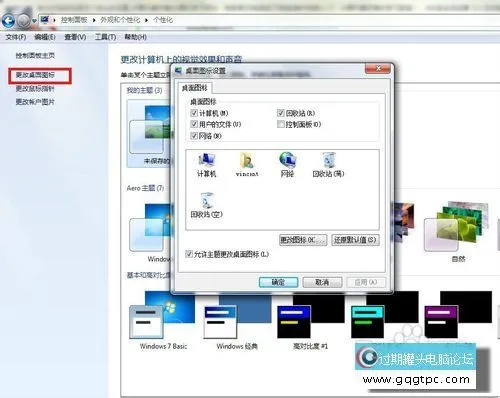This screenshot has width=500, height=398.
Task: Click the Forward navigation arrow button
Action: (24, 21)
